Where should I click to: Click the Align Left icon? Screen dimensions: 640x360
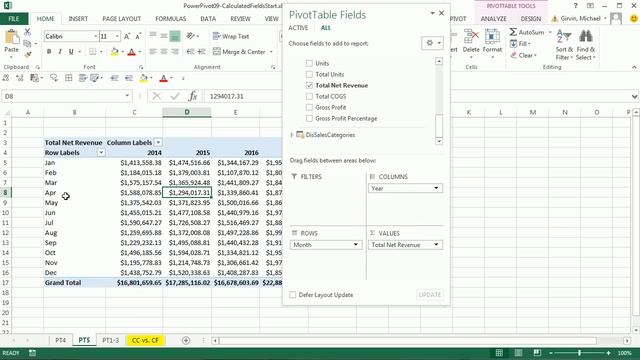(x=153, y=52)
